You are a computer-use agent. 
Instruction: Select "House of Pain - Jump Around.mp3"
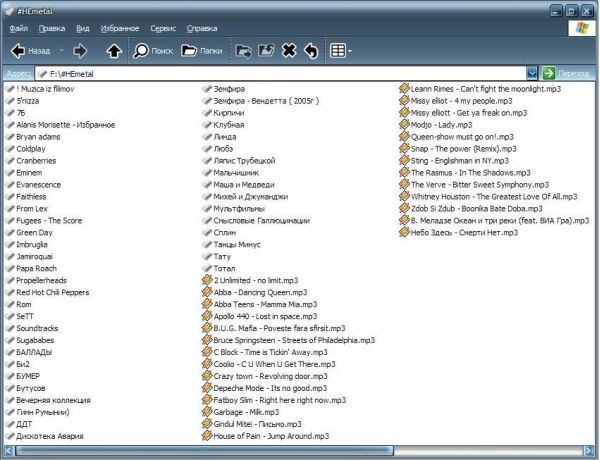pyautogui.click(x=271, y=436)
